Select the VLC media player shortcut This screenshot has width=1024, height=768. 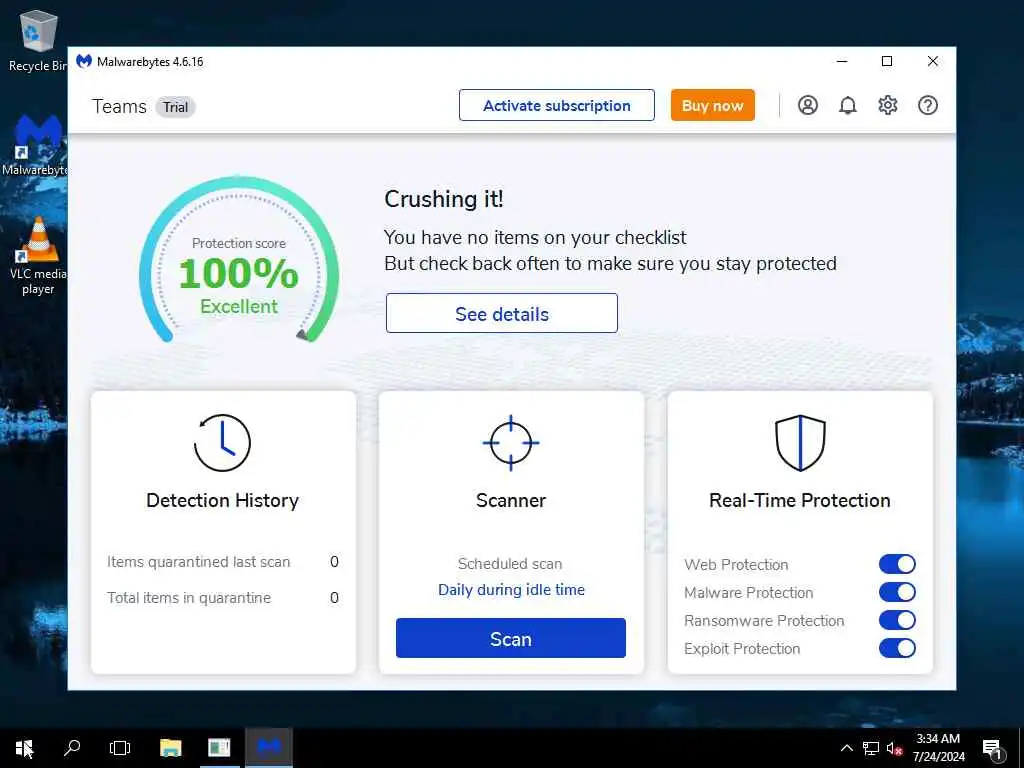(x=38, y=256)
